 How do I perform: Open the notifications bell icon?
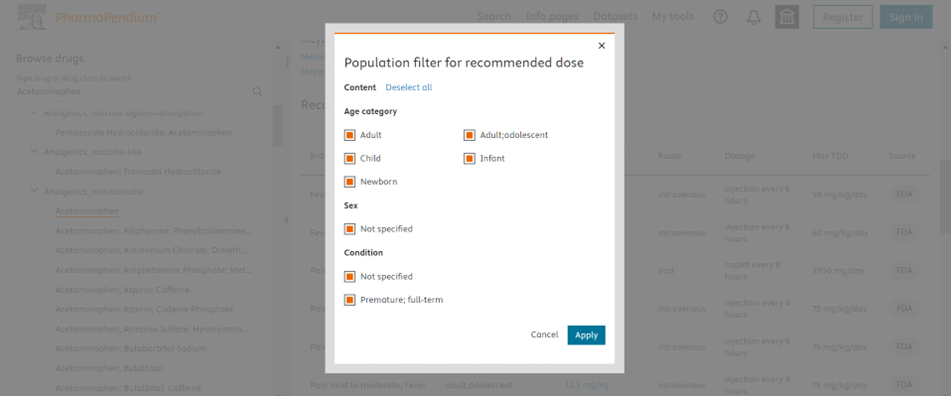[x=753, y=18]
